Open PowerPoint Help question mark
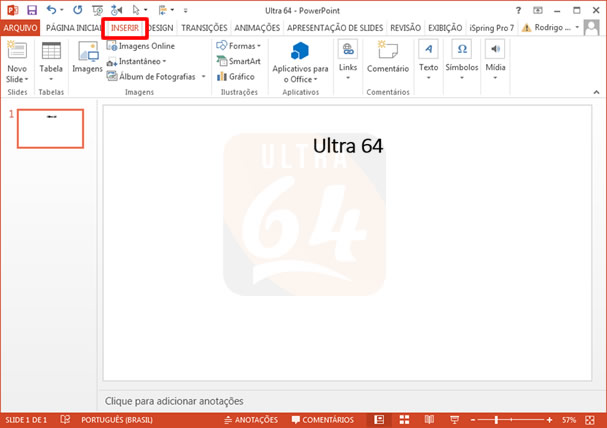 (x=518, y=10)
